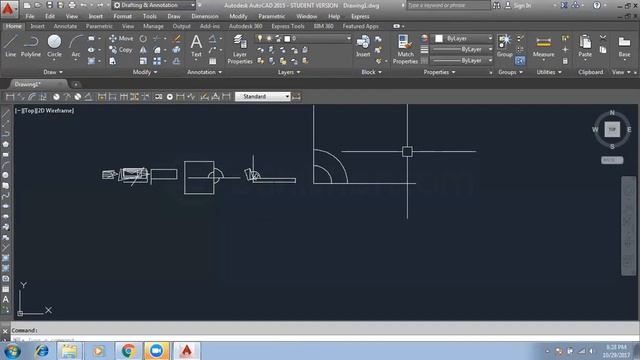
Task: Click Multiline Text 'A' on left toolbar
Action: [6, 299]
